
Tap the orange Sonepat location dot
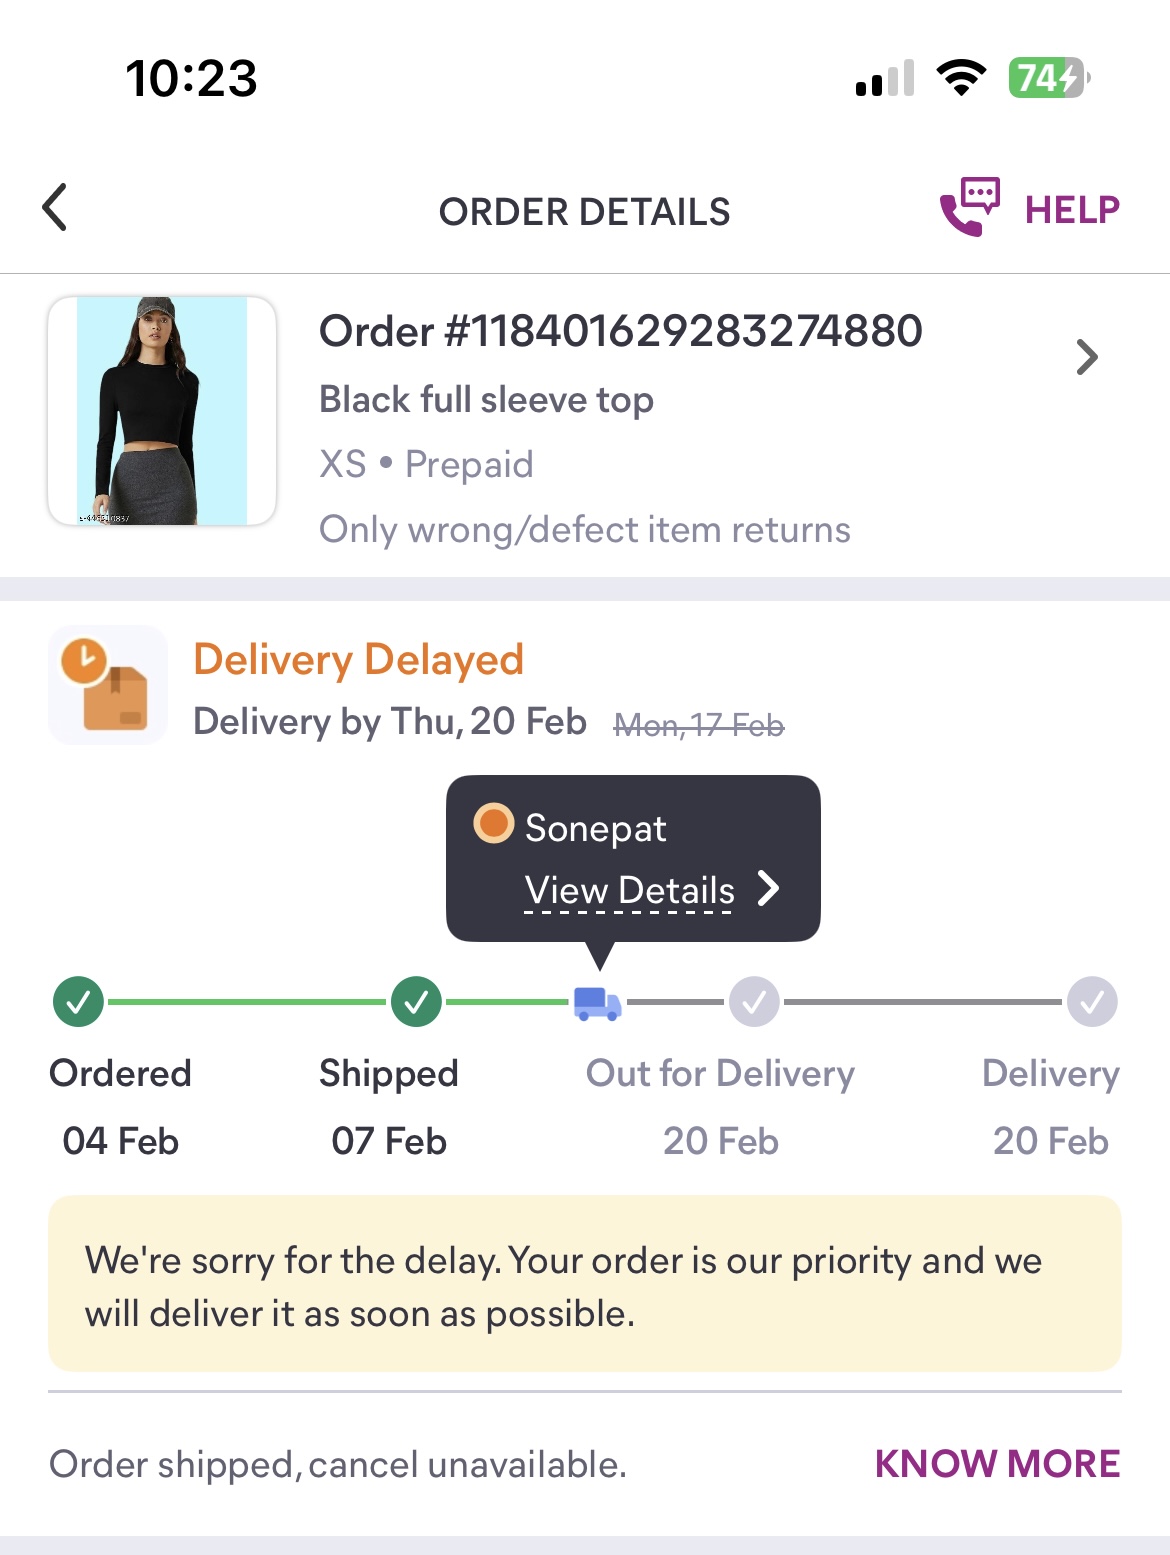[493, 824]
